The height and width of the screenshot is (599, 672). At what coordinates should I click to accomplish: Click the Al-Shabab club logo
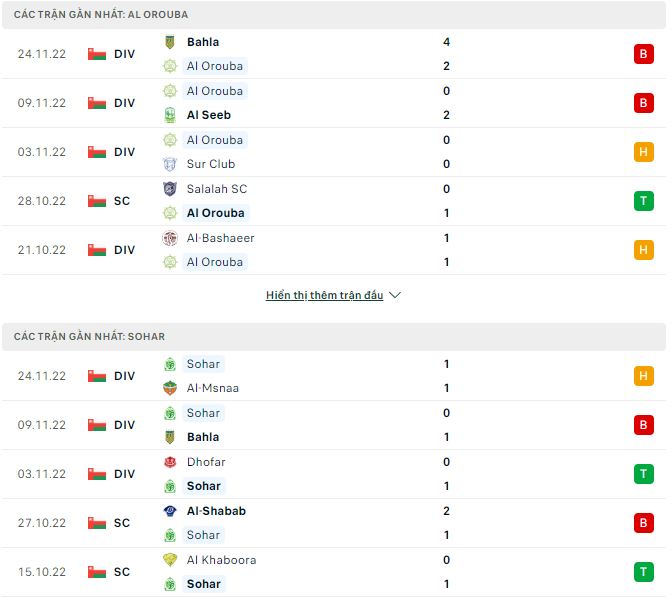pyautogui.click(x=169, y=511)
